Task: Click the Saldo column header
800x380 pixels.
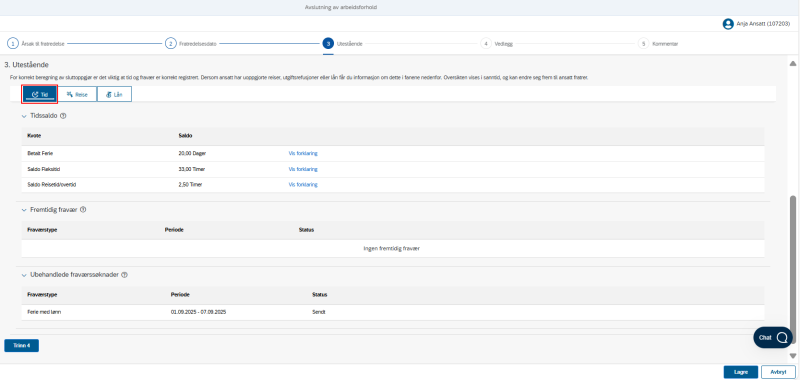Action: pyautogui.click(x=185, y=136)
